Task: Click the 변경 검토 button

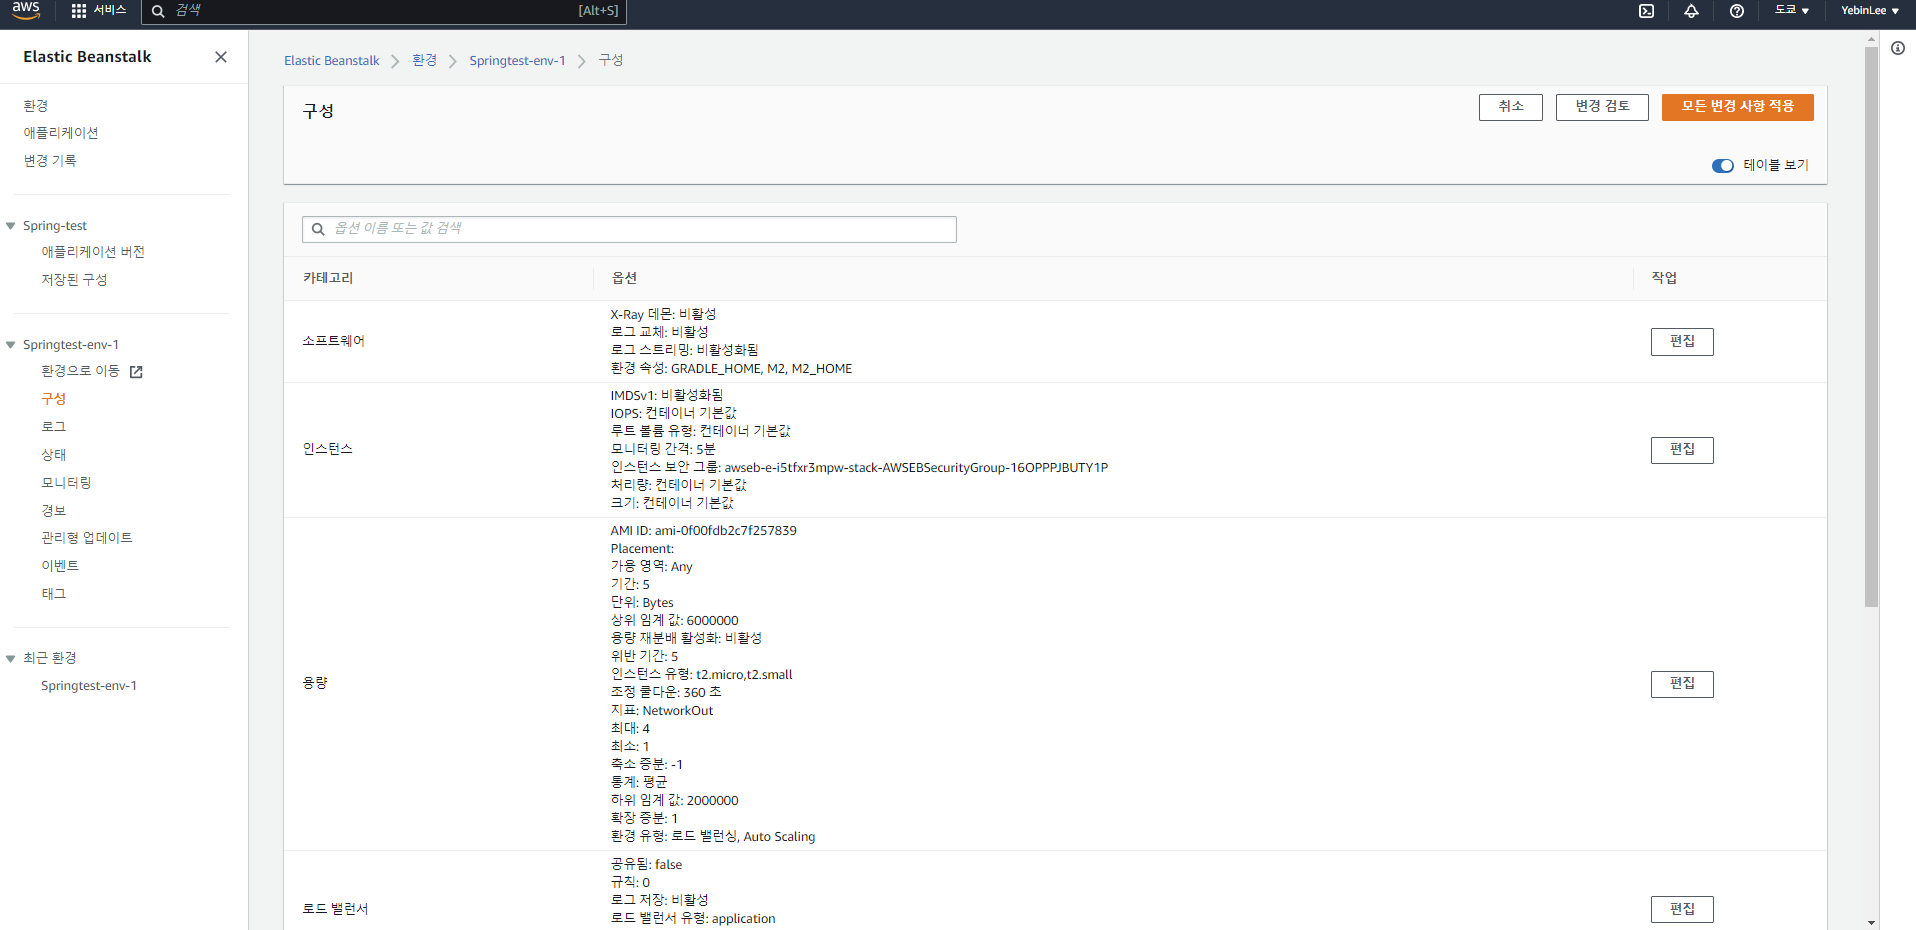Action: pos(1602,107)
